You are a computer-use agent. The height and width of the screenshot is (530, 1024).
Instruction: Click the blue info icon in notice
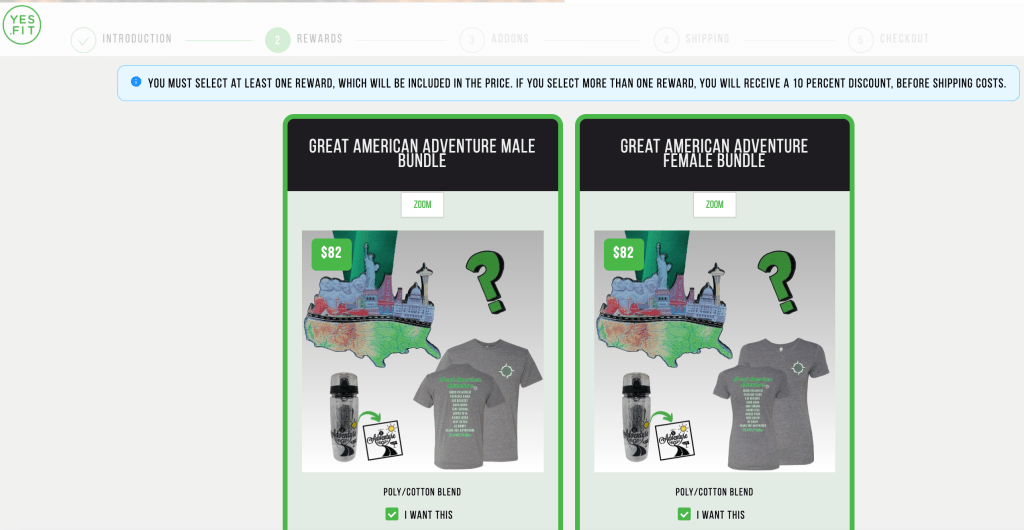tap(136, 82)
